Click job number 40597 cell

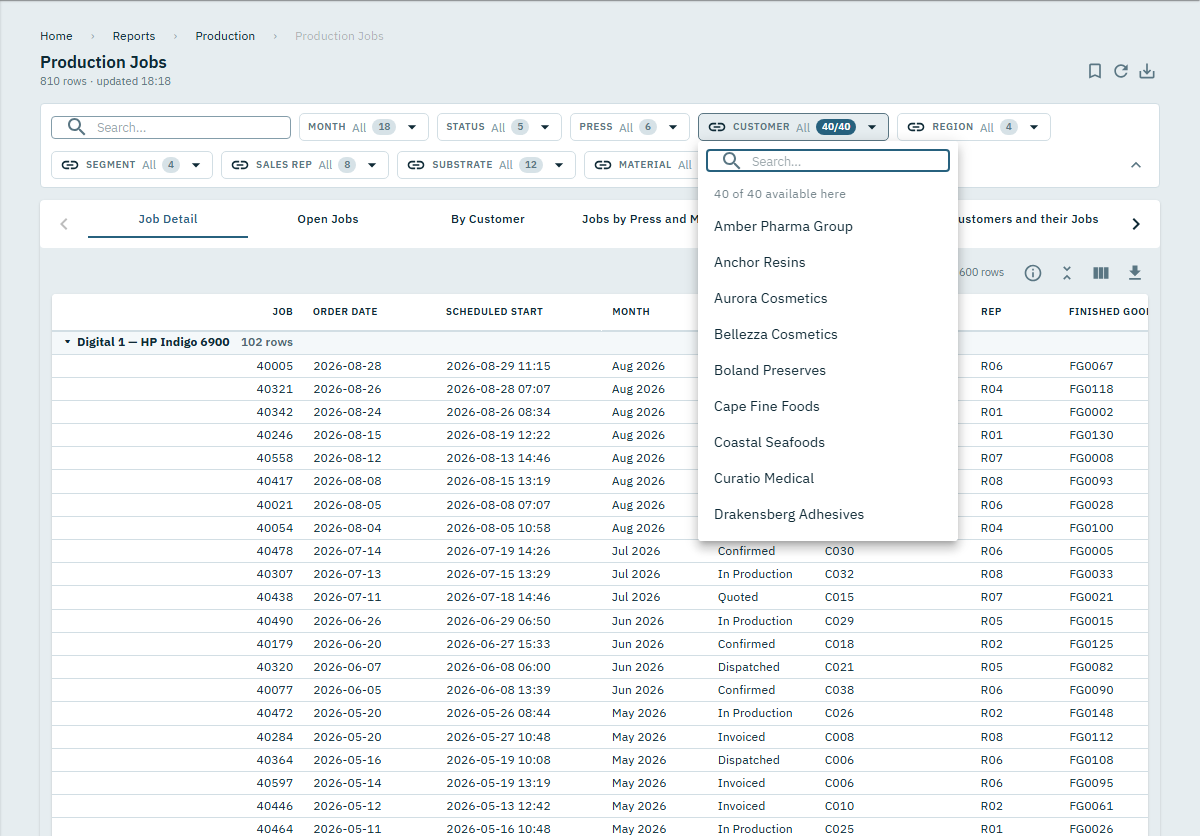275,783
